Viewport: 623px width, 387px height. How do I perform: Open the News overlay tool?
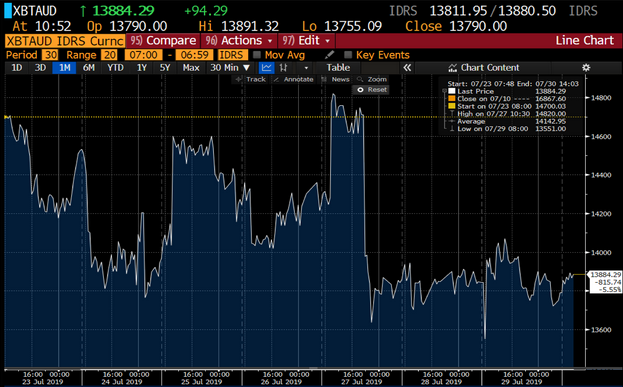[x=336, y=79]
